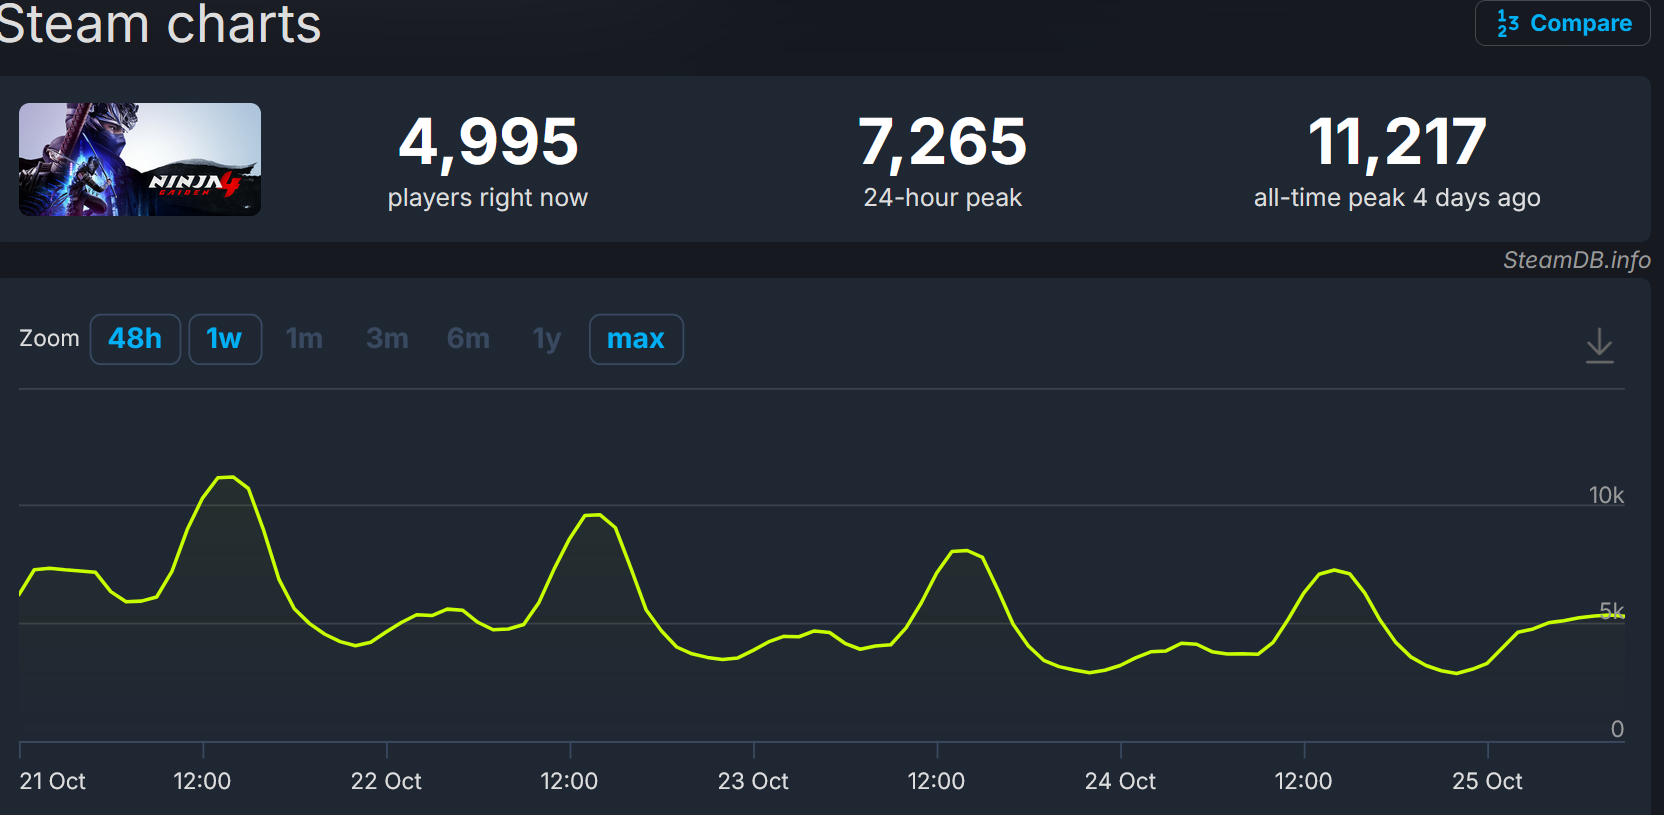Click the Ninja Gaiden 4 game thumbnail

140,159
